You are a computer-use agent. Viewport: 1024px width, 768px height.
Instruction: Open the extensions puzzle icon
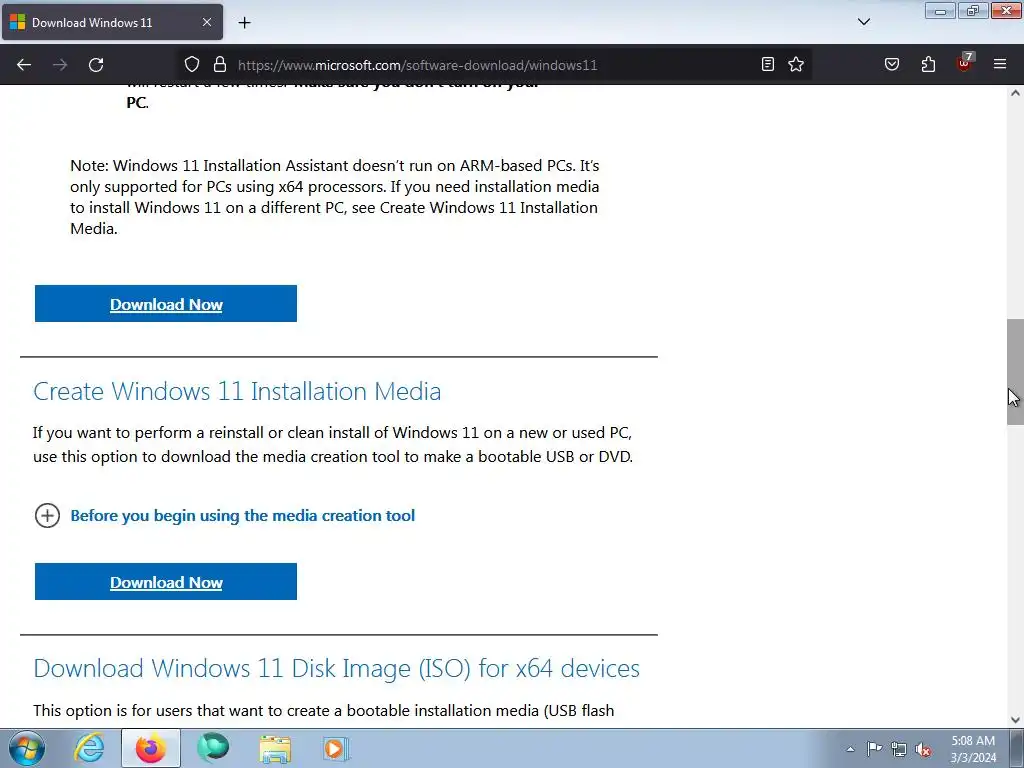click(x=928, y=64)
